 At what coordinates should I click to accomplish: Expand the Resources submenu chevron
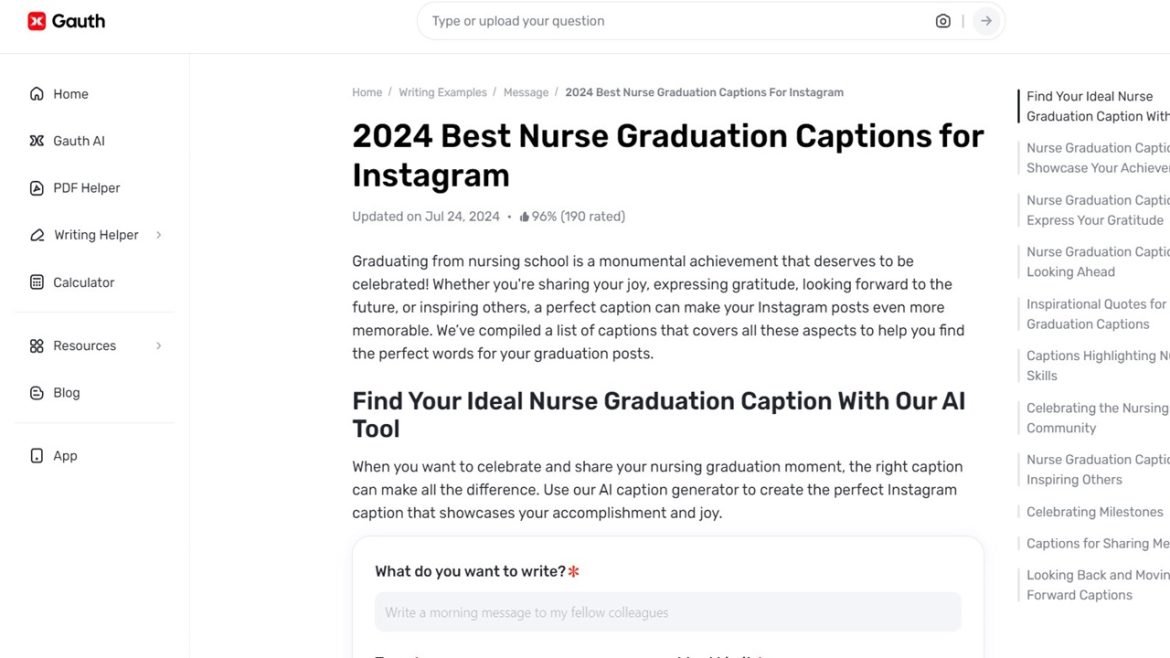click(x=159, y=346)
